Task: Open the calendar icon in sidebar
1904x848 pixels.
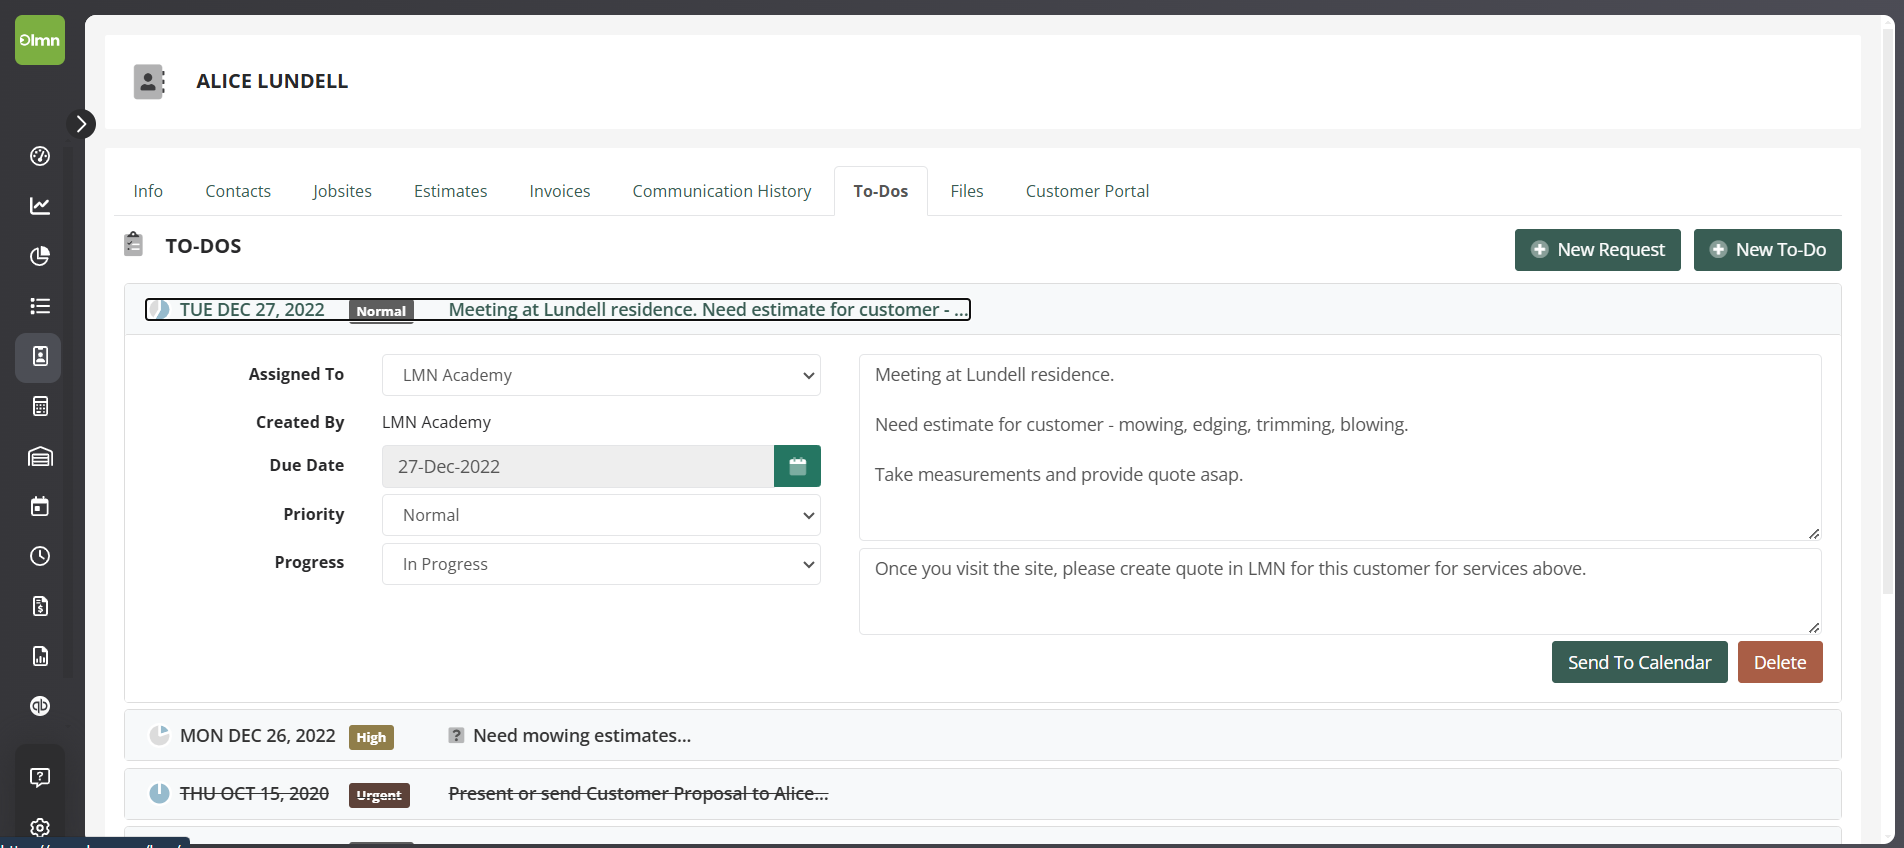Action: pos(40,506)
